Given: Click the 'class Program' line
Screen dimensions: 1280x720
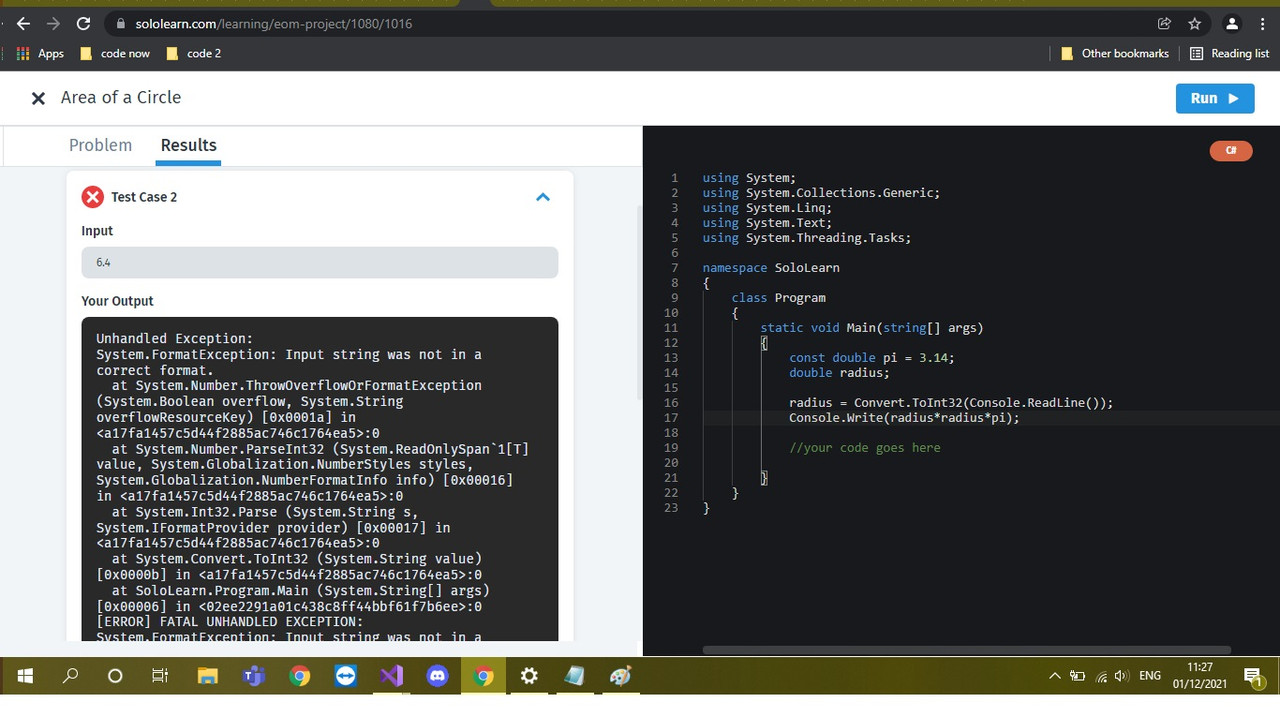Looking at the screenshot, I should [x=778, y=298].
